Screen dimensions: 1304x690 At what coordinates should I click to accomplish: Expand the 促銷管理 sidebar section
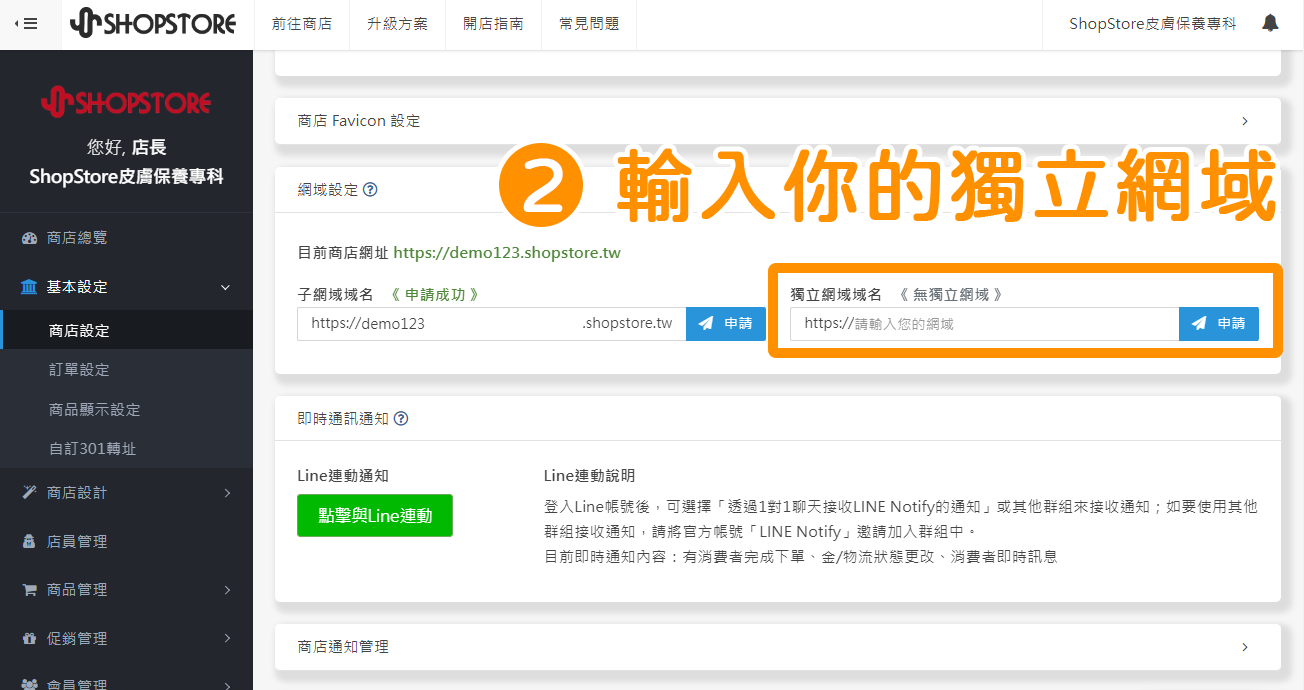[126, 638]
